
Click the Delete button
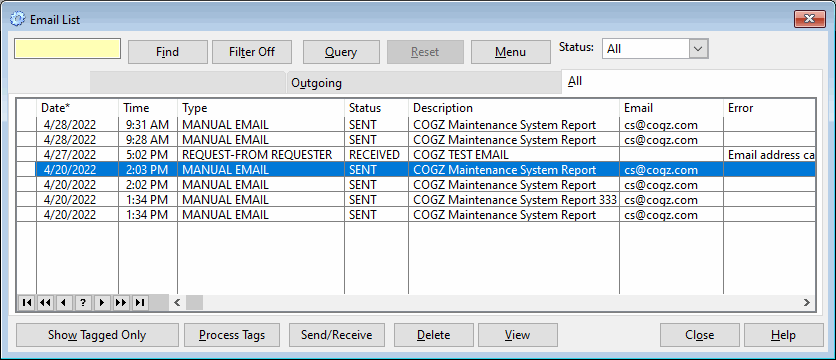(433, 335)
